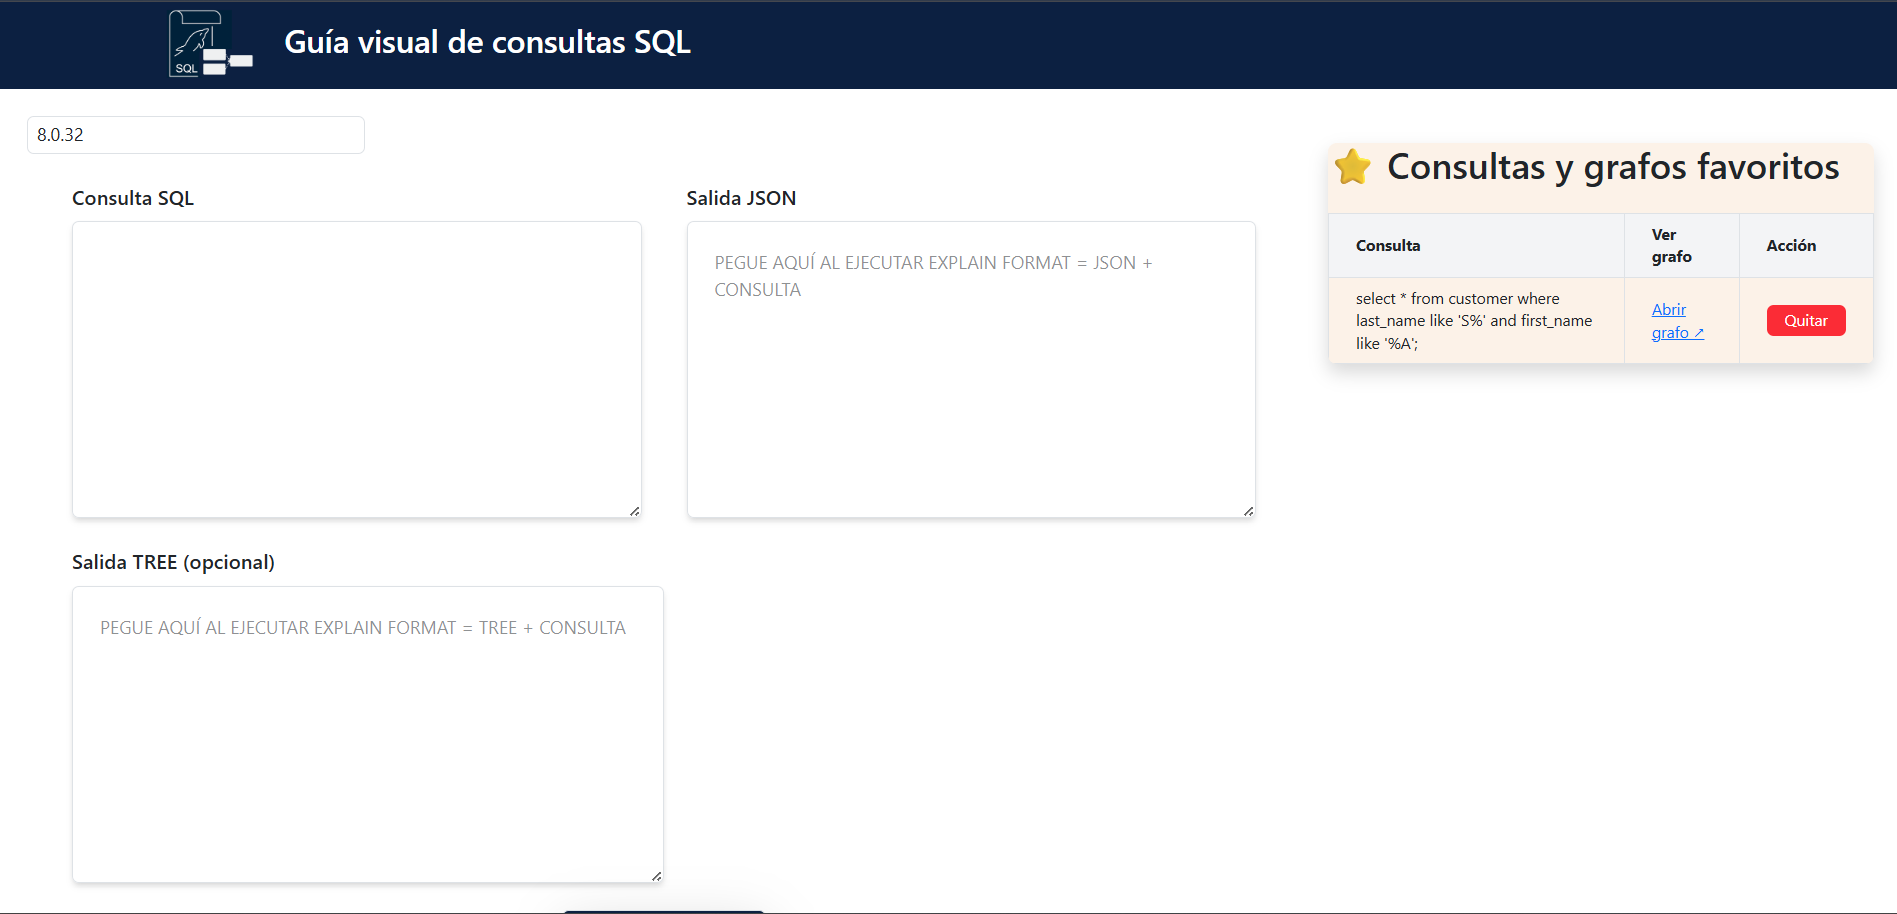Select the 'Consulta' column header

coord(1388,245)
